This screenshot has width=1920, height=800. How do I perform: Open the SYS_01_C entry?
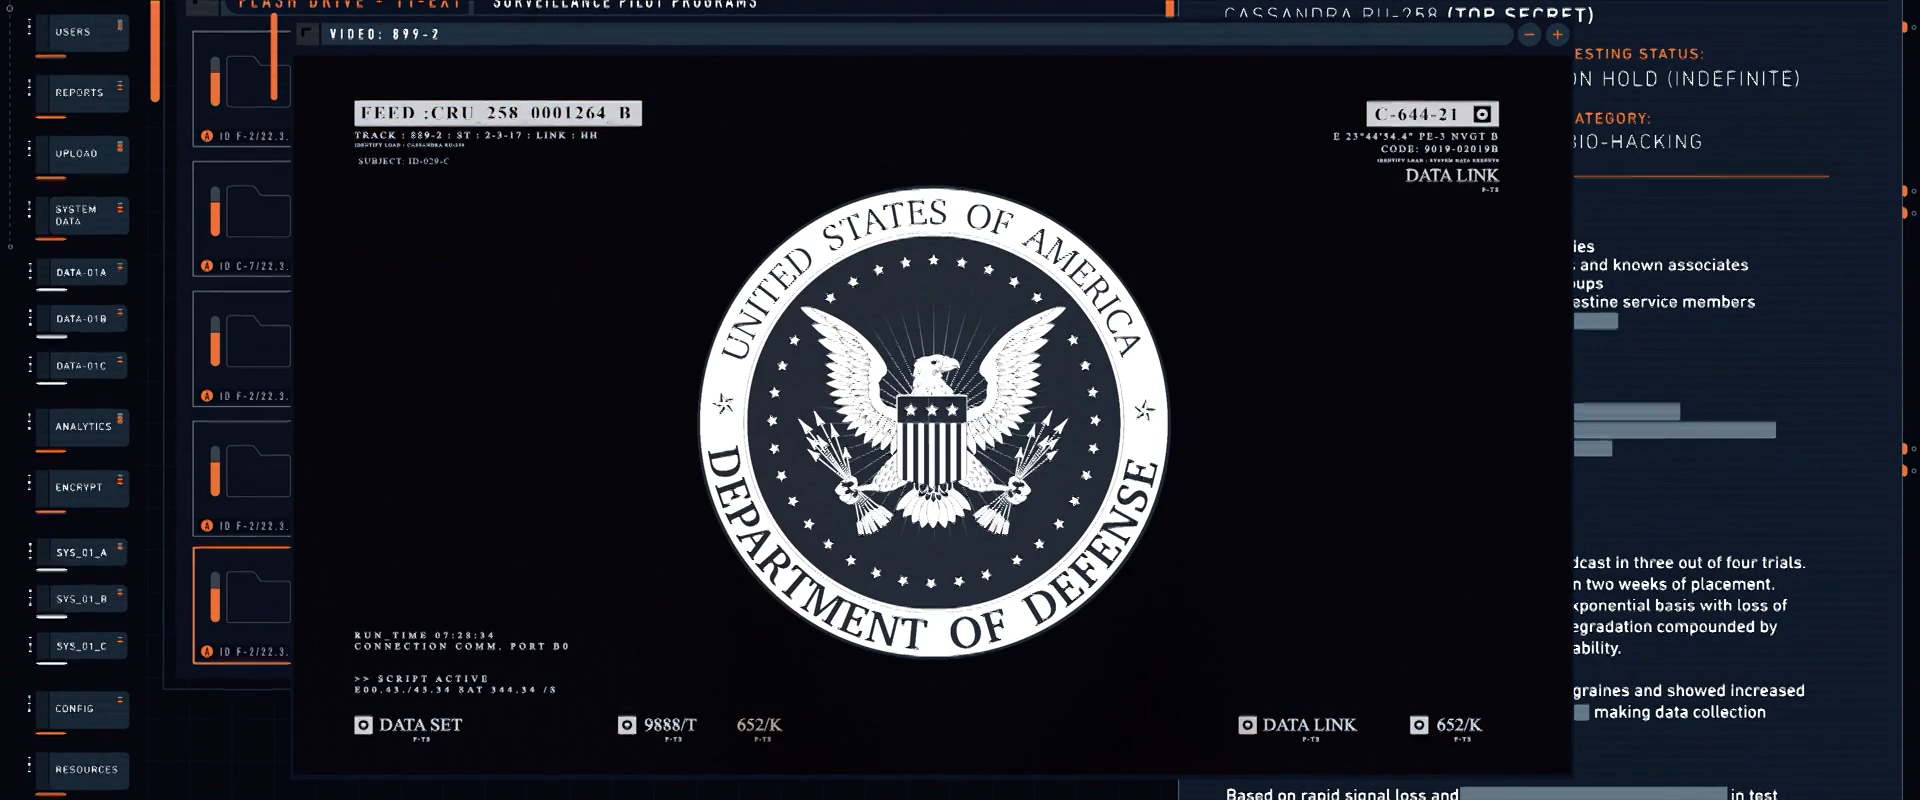(x=82, y=646)
